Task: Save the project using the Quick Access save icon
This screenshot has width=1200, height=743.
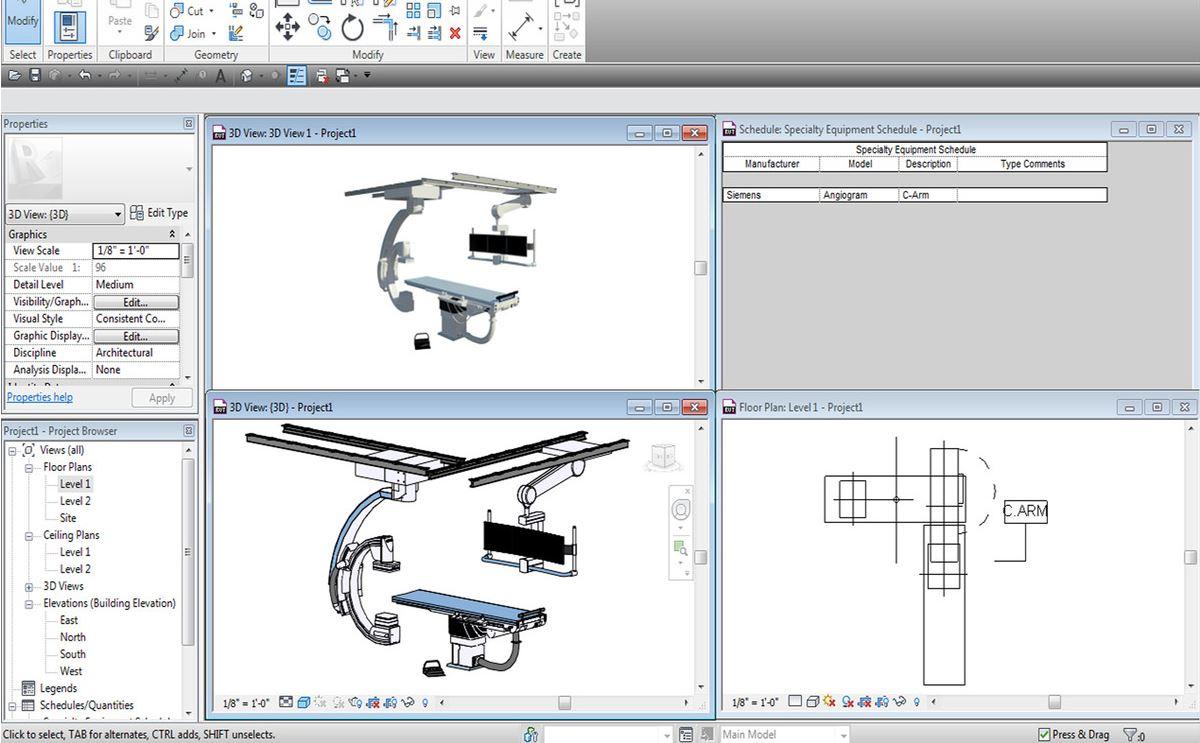Action: click(x=34, y=75)
